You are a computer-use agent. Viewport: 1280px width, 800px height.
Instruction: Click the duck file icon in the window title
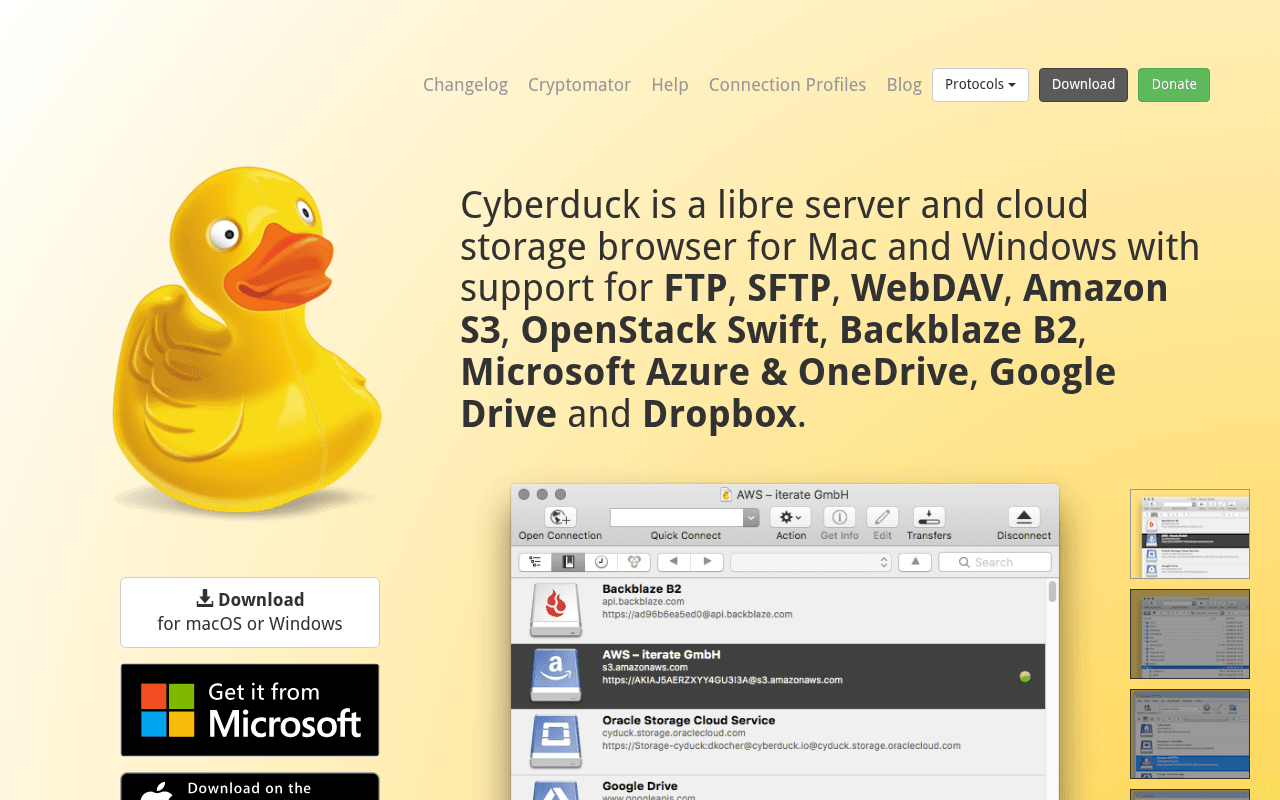[x=726, y=495]
